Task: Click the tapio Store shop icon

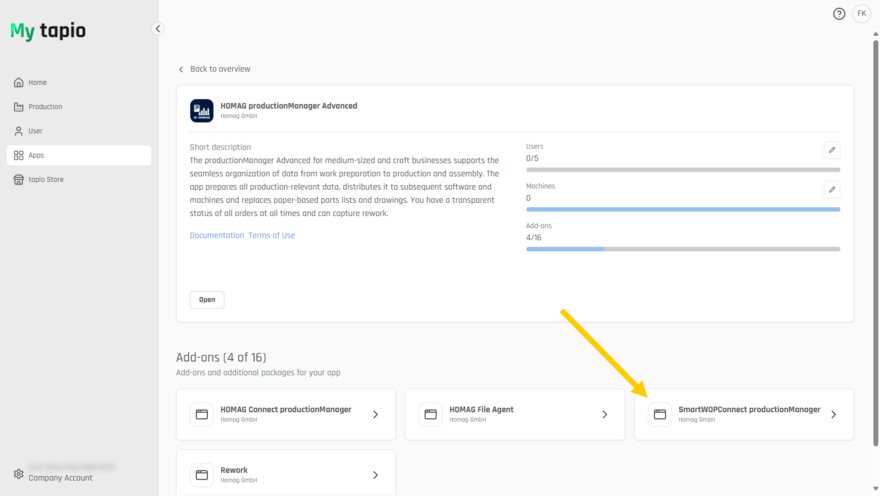Action: click(x=19, y=180)
